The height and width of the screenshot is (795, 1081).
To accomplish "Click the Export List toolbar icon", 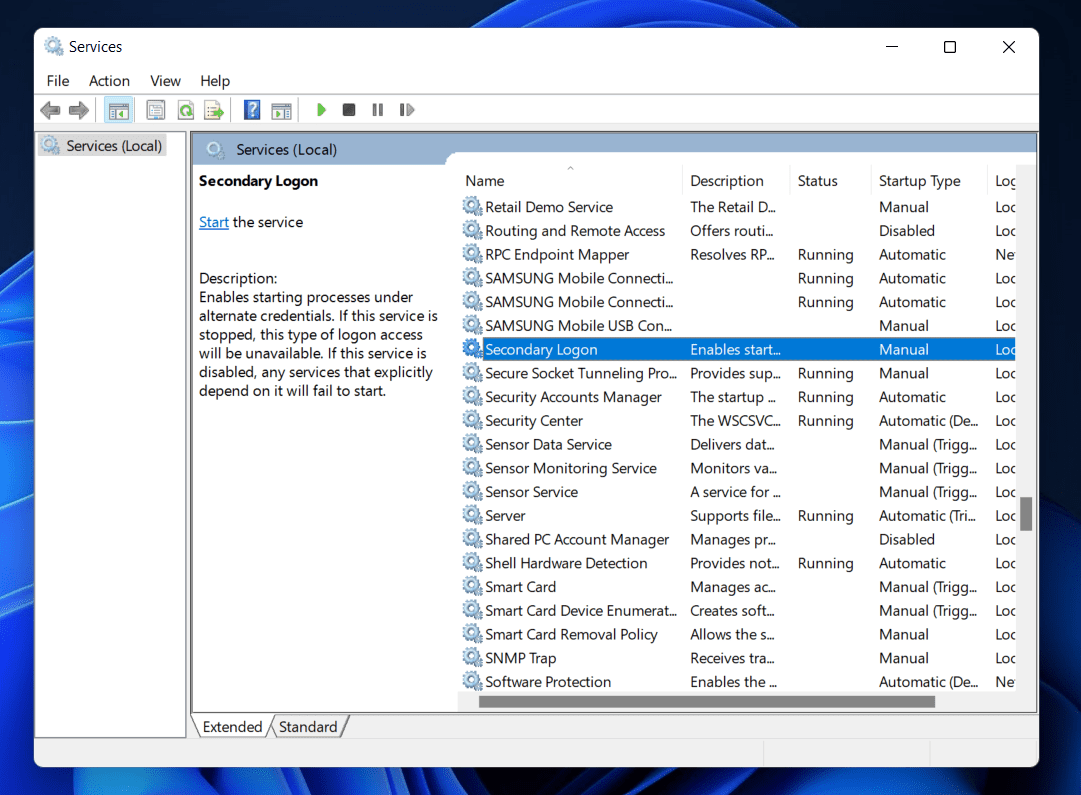I will click(x=213, y=110).
